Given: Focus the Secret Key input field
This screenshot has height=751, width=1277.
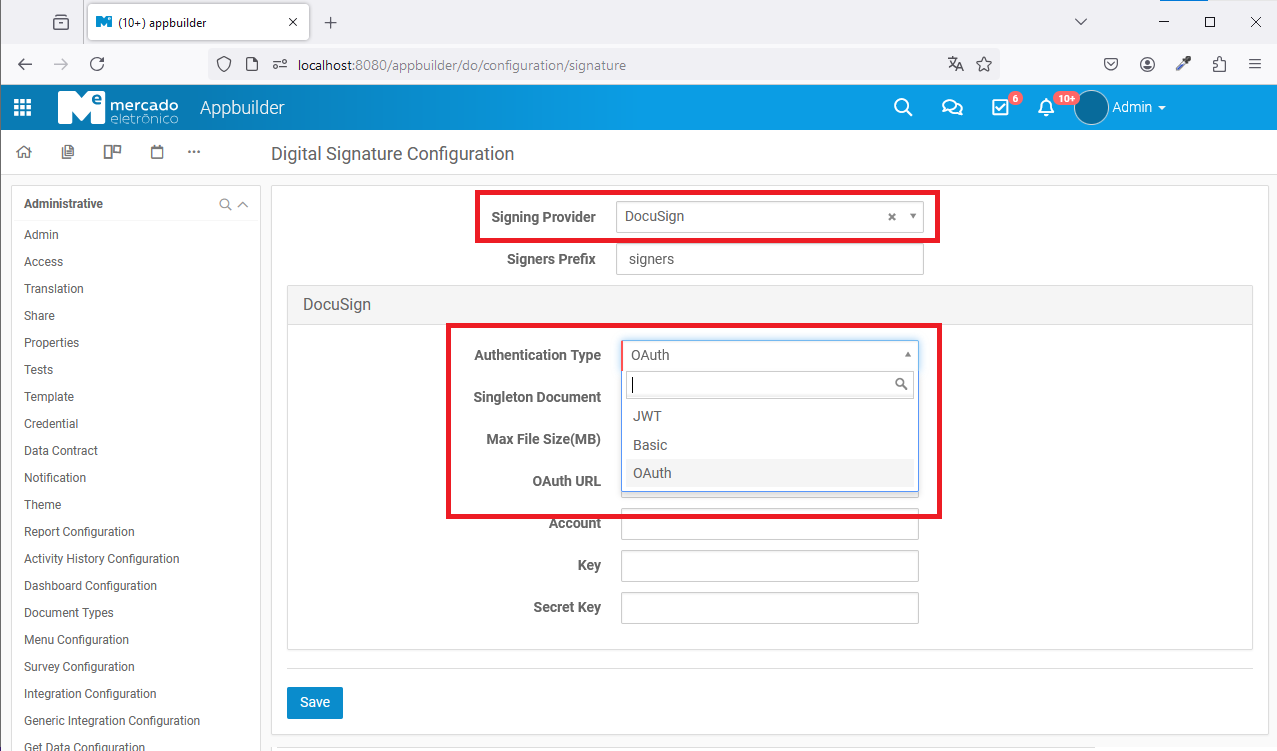Looking at the screenshot, I should pyautogui.click(x=769, y=608).
